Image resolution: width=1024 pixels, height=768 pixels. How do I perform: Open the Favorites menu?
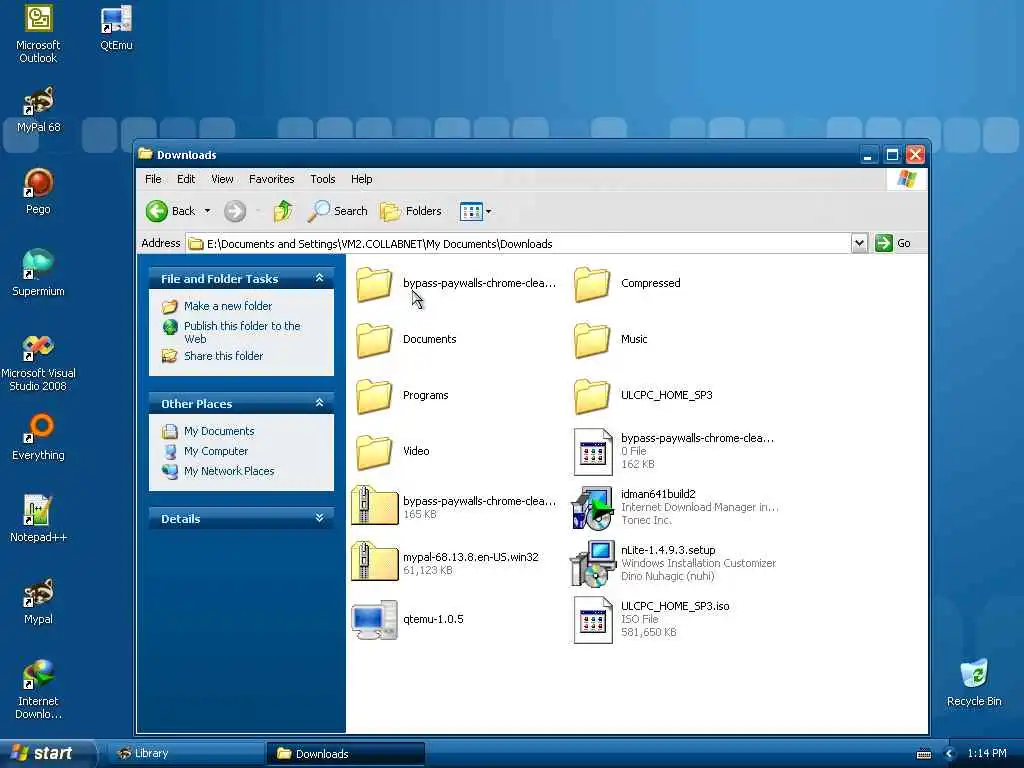point(272,179)
